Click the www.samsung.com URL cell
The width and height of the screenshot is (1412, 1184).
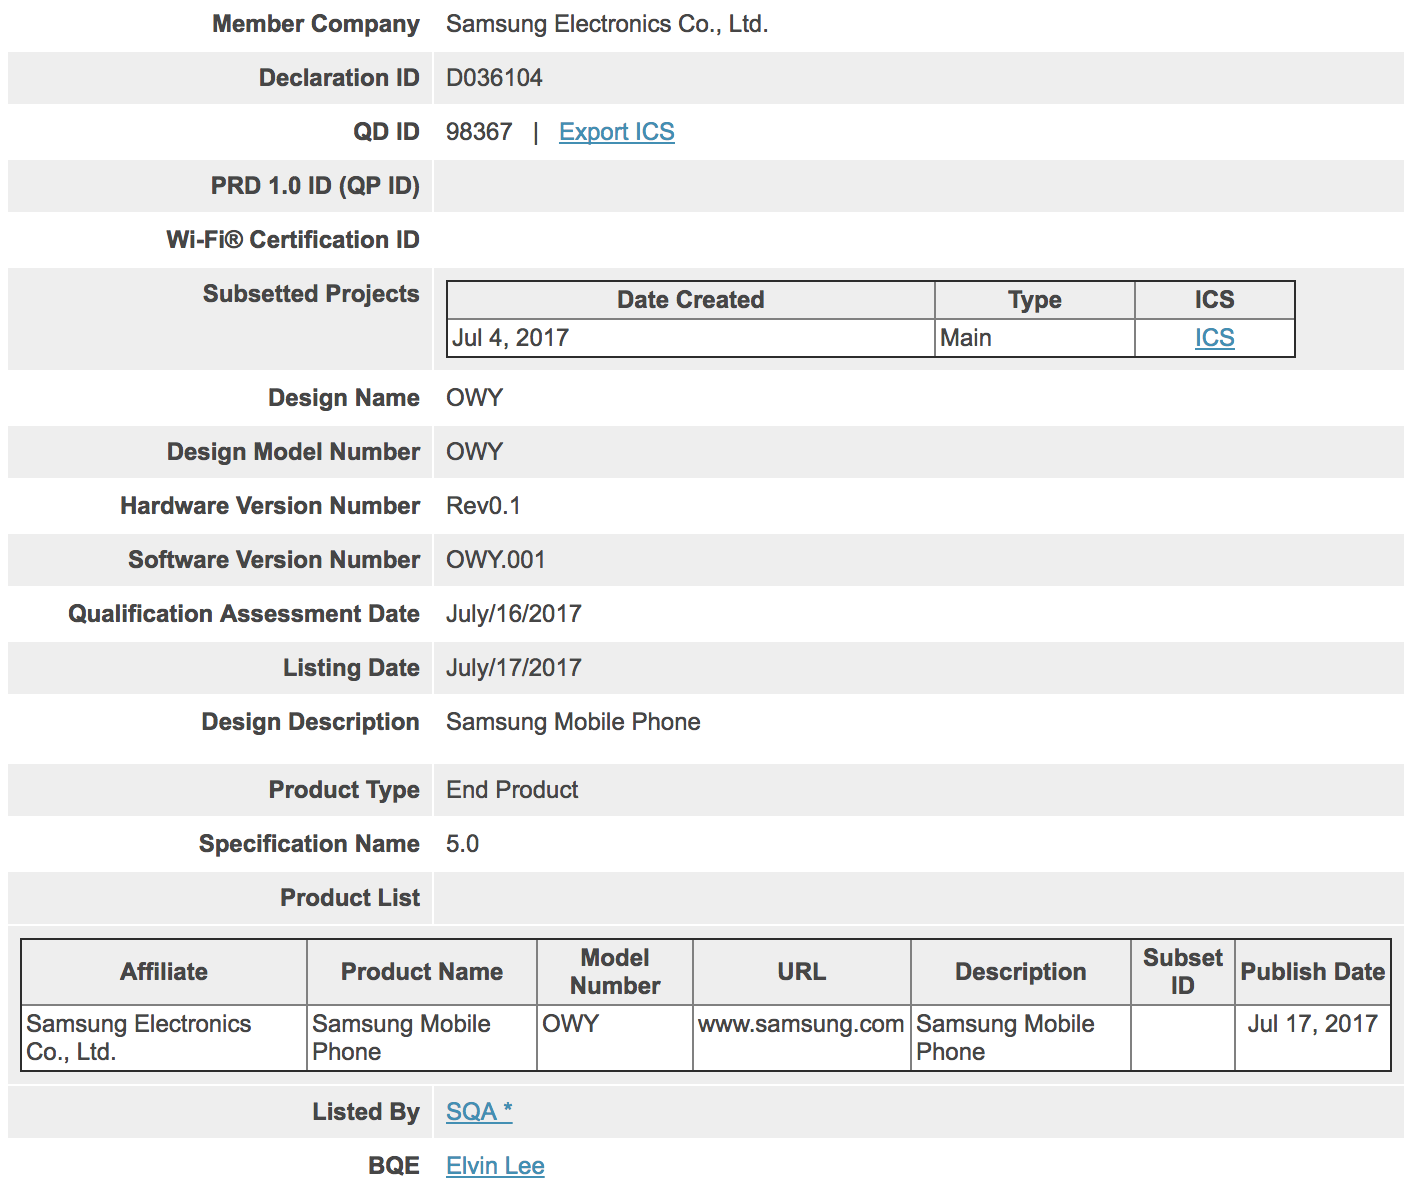(x=801, y=1024)
